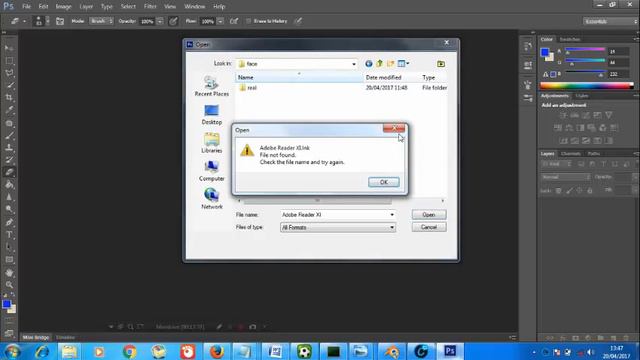Open Computer in Open dialog sidebar
This screenshot has height=360, width=640.
click(211, 171)
